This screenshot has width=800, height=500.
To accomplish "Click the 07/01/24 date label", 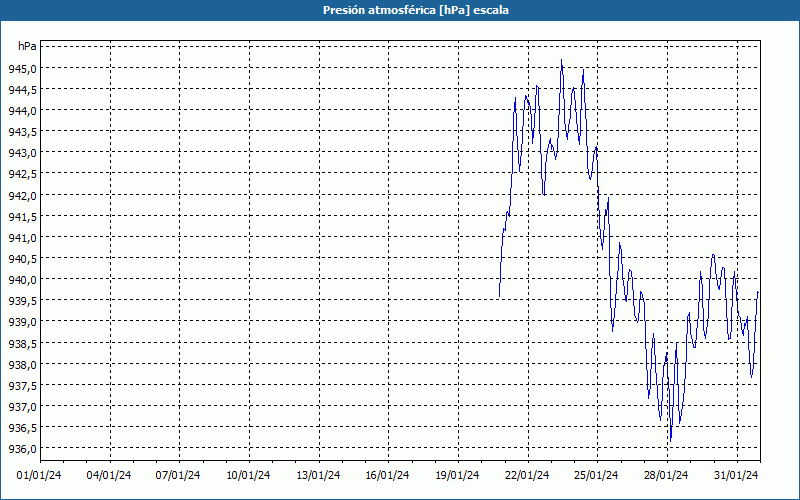I will coord(178,475).
